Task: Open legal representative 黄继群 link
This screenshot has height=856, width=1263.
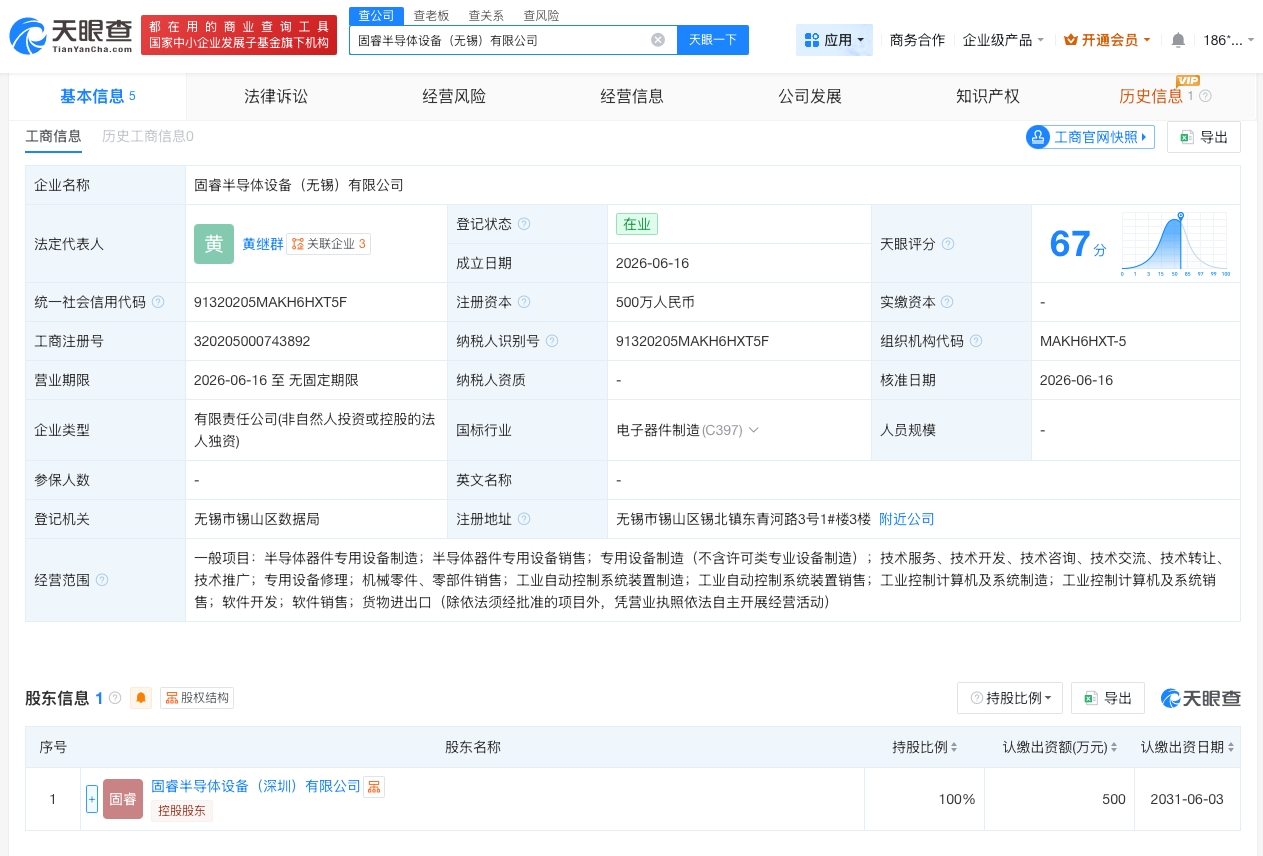Action: tap(262, 244)
